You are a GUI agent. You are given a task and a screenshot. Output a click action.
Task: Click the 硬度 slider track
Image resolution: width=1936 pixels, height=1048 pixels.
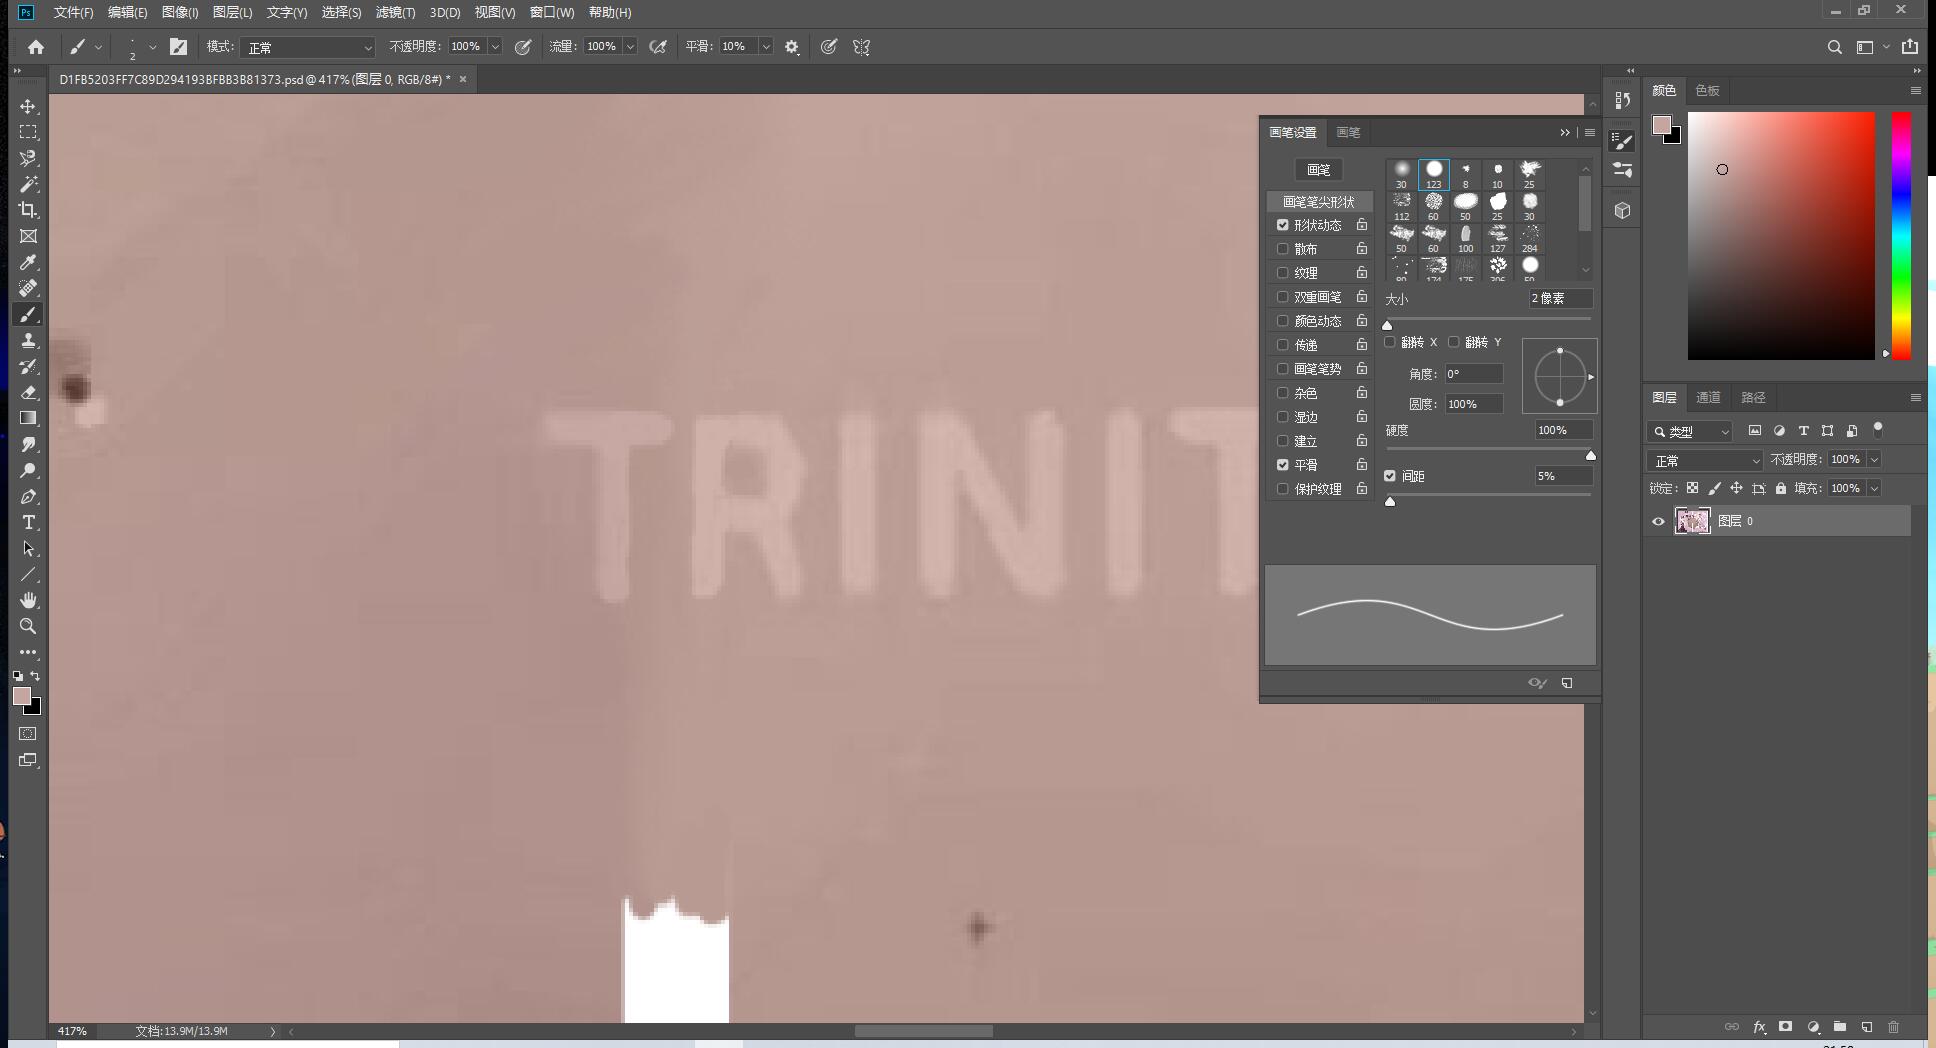point(1488,449)
